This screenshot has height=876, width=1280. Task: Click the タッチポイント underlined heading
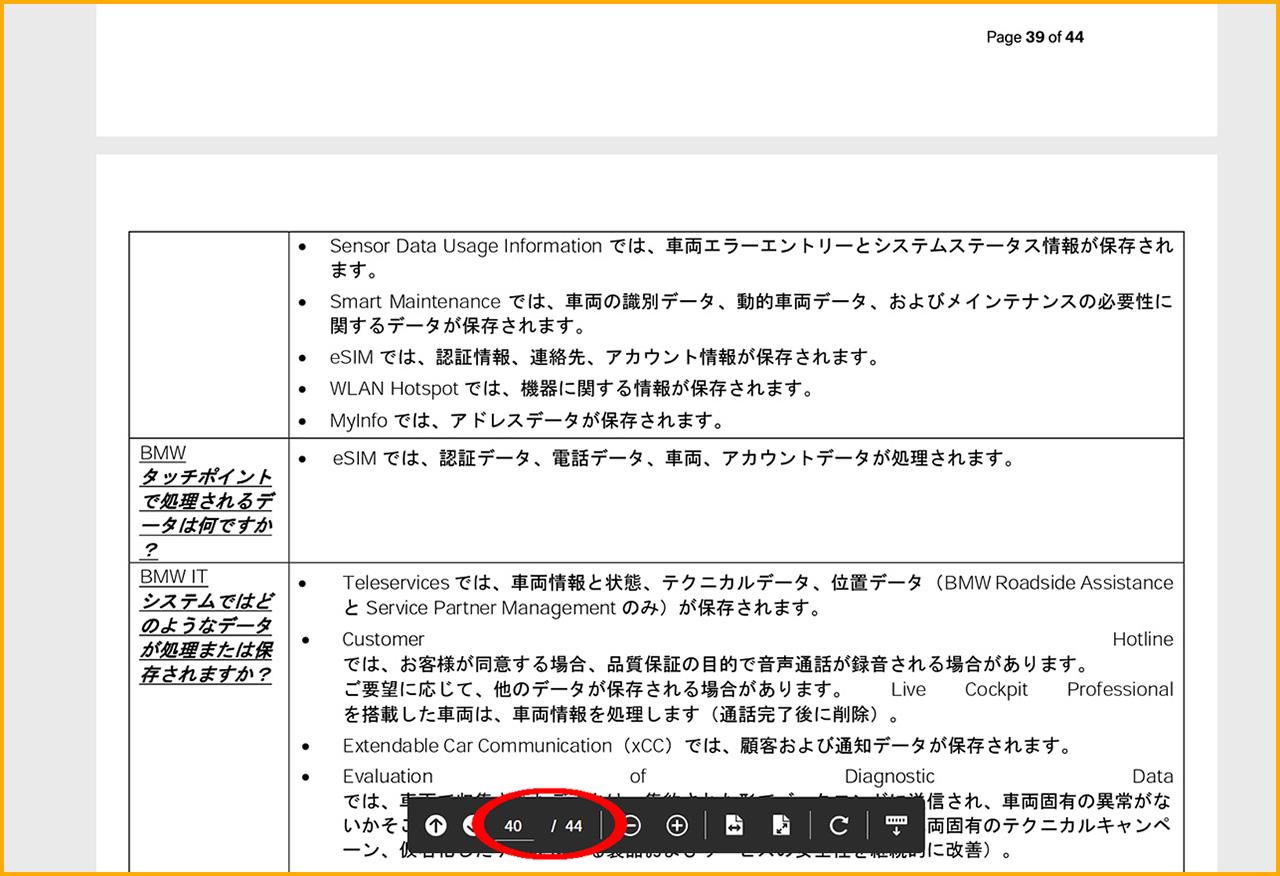tap(206, 513)
